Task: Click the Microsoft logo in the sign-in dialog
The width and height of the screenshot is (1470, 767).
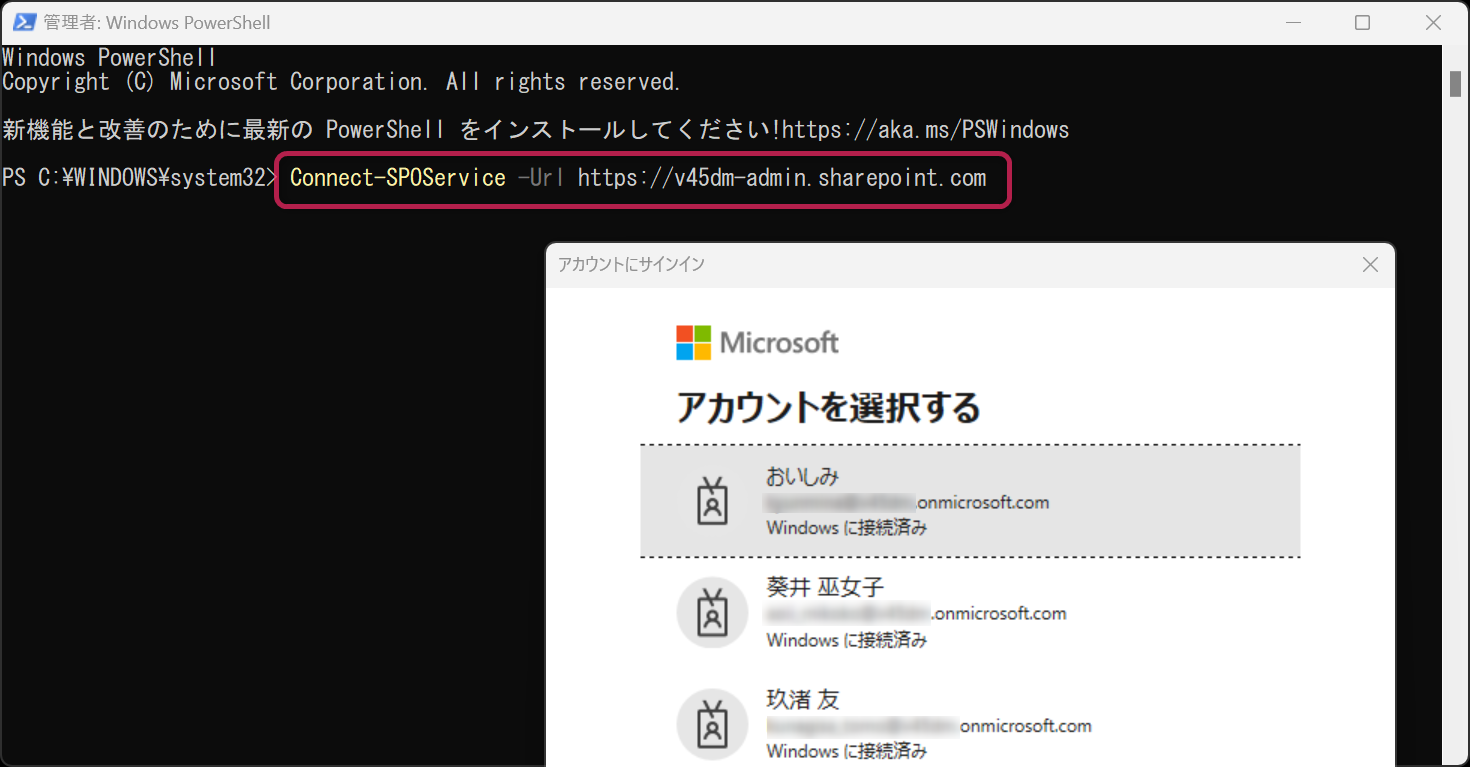Action: click(757, 343)
